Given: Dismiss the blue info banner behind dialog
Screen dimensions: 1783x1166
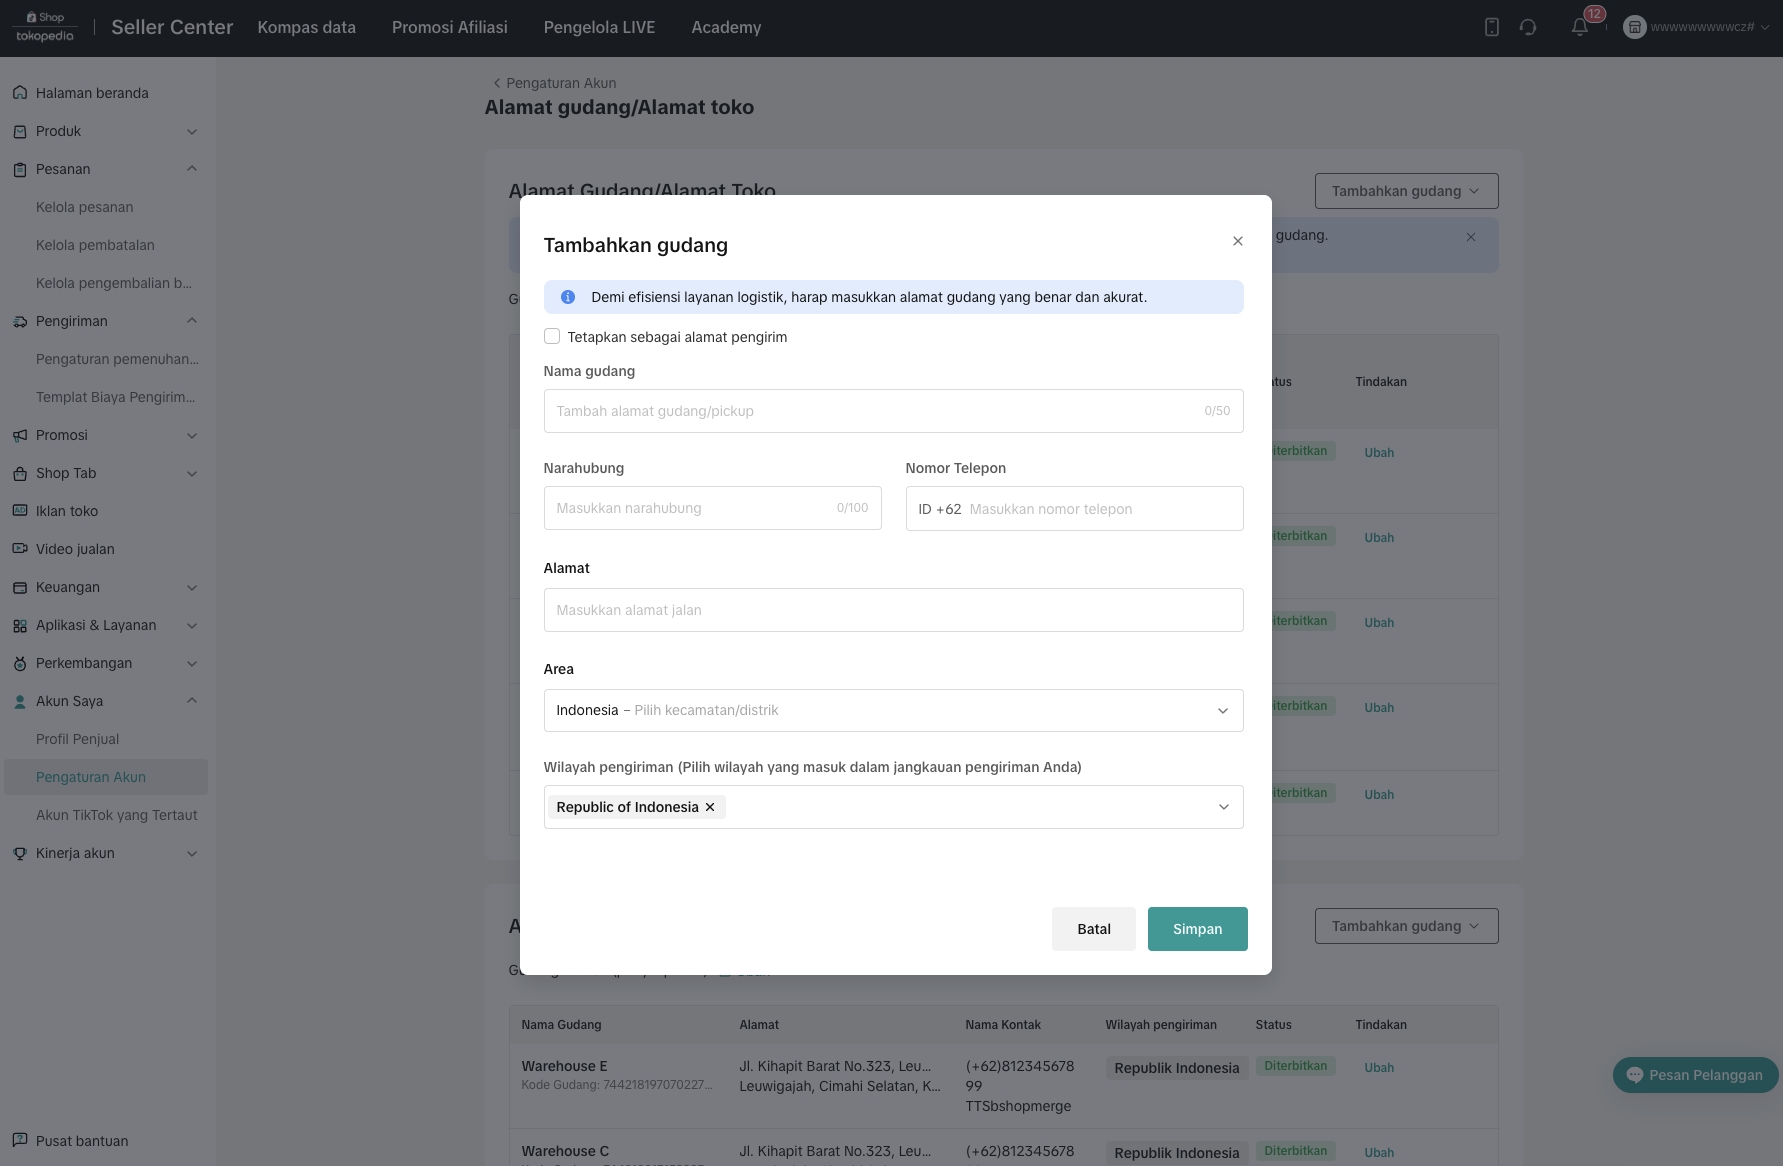Looking at the screenshot, I should [x=1470, y=237].
